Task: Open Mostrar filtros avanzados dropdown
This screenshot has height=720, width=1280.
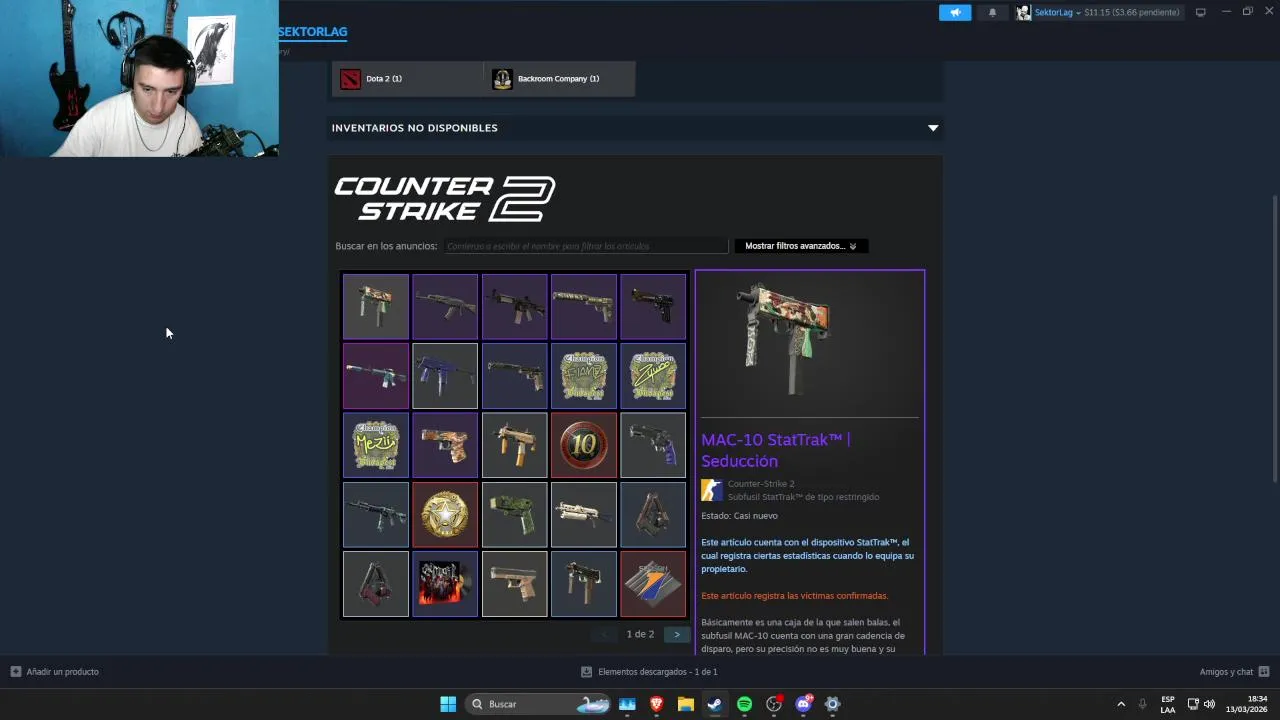Action: pos(801,246)
